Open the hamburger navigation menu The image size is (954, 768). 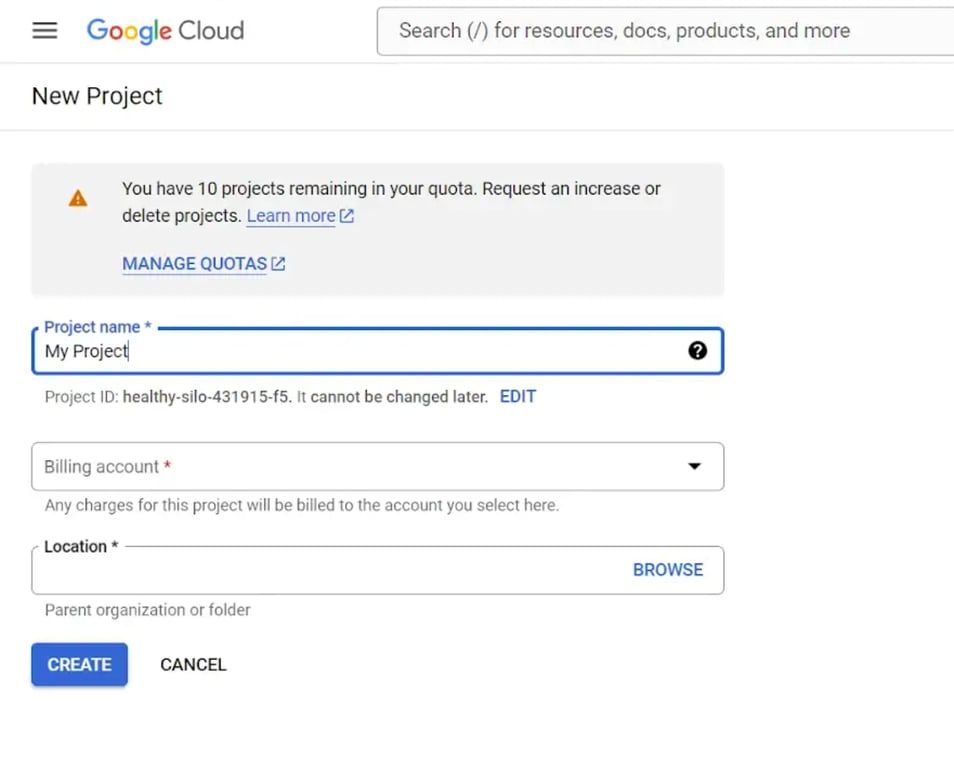[44, 30]
